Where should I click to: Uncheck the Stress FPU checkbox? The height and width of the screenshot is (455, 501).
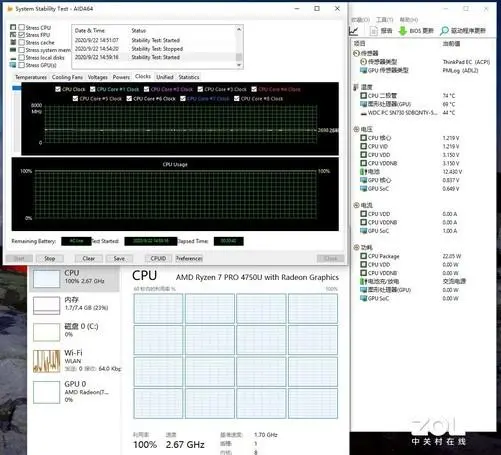tap(22, 35)
